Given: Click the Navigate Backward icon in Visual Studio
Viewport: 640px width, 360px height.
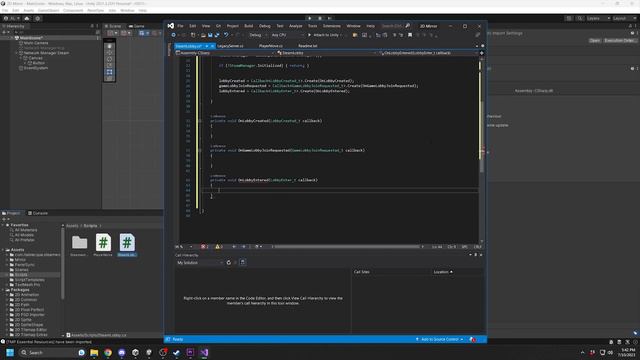Looking at the screenshot, I should click(x=174, y=35).
